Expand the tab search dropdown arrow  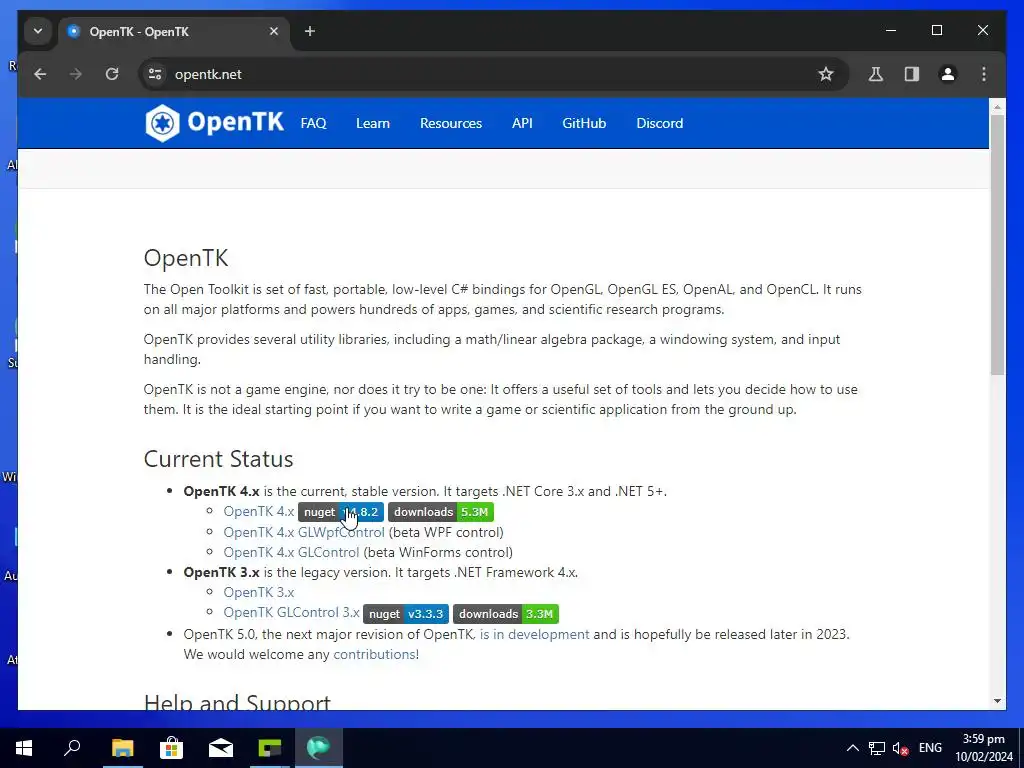[38, 31]
